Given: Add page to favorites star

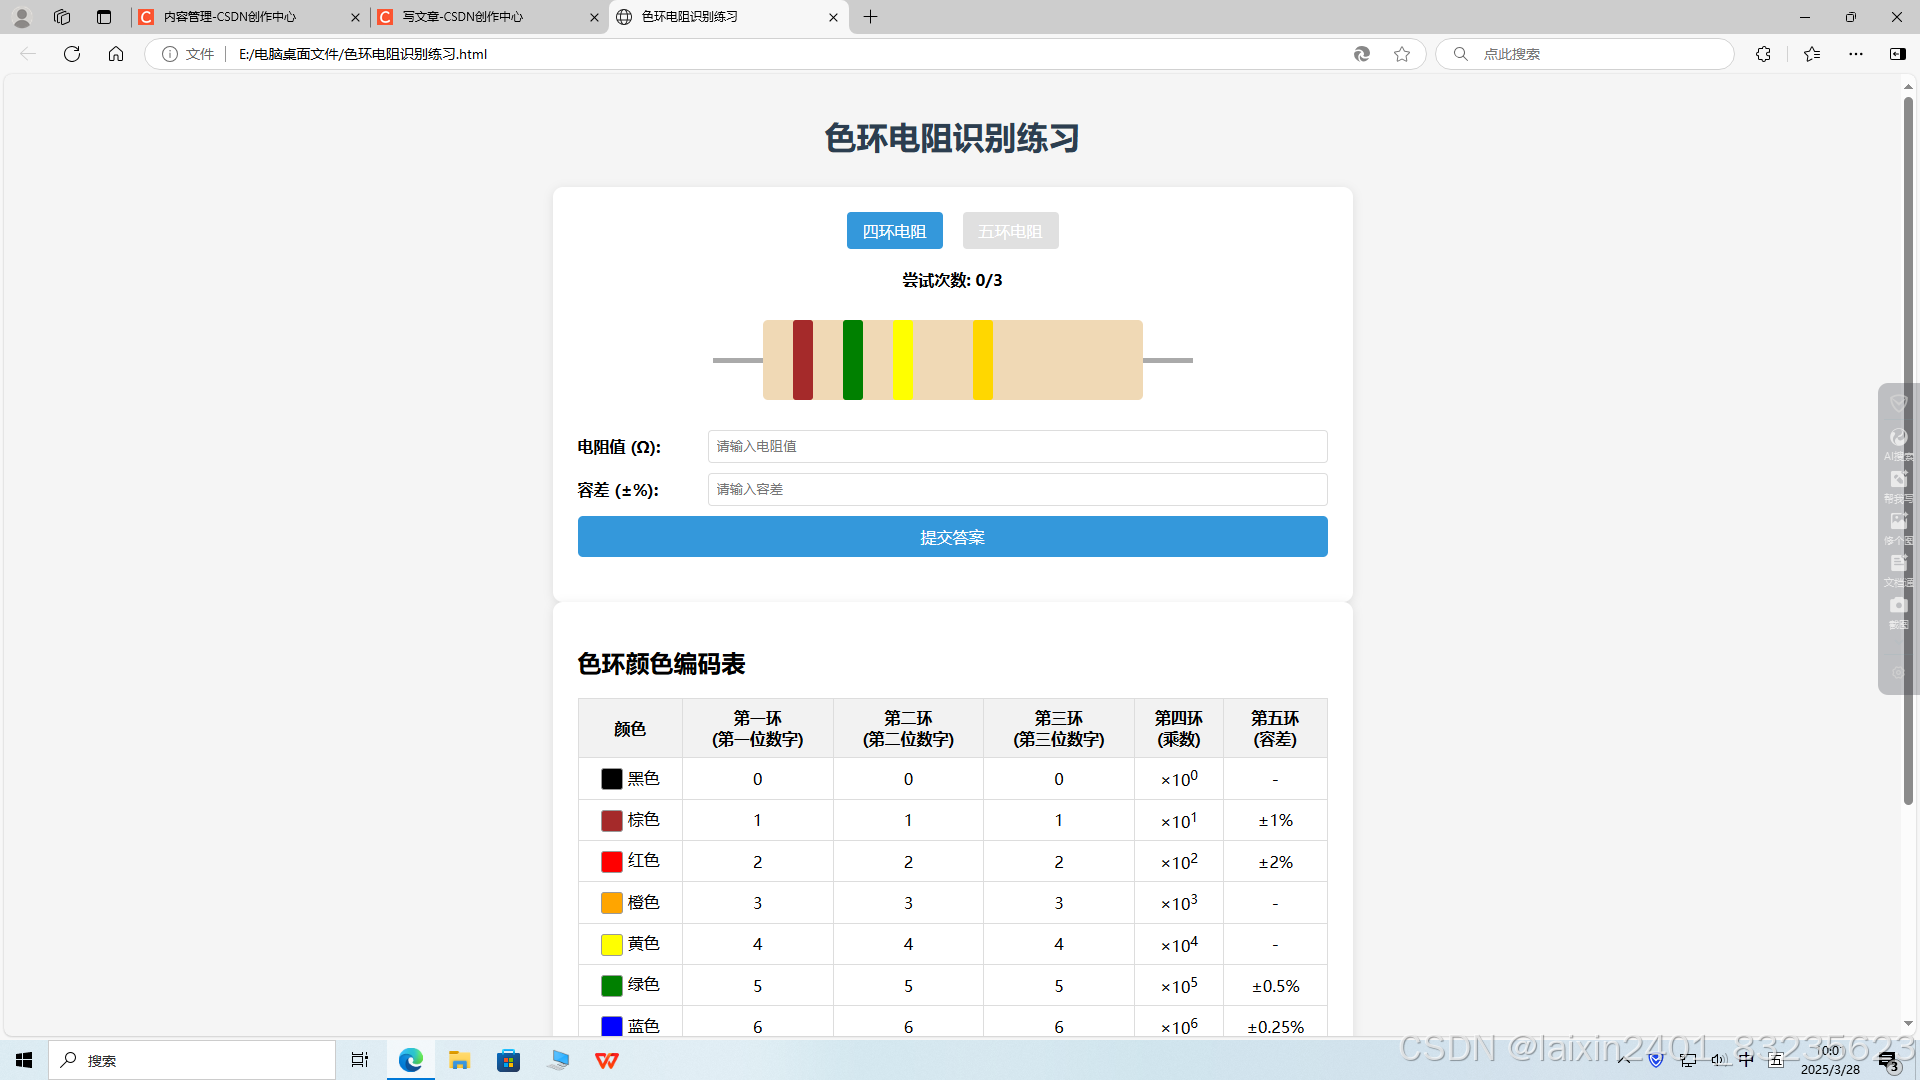Looking at the screenshot, I should point(1402,54).
